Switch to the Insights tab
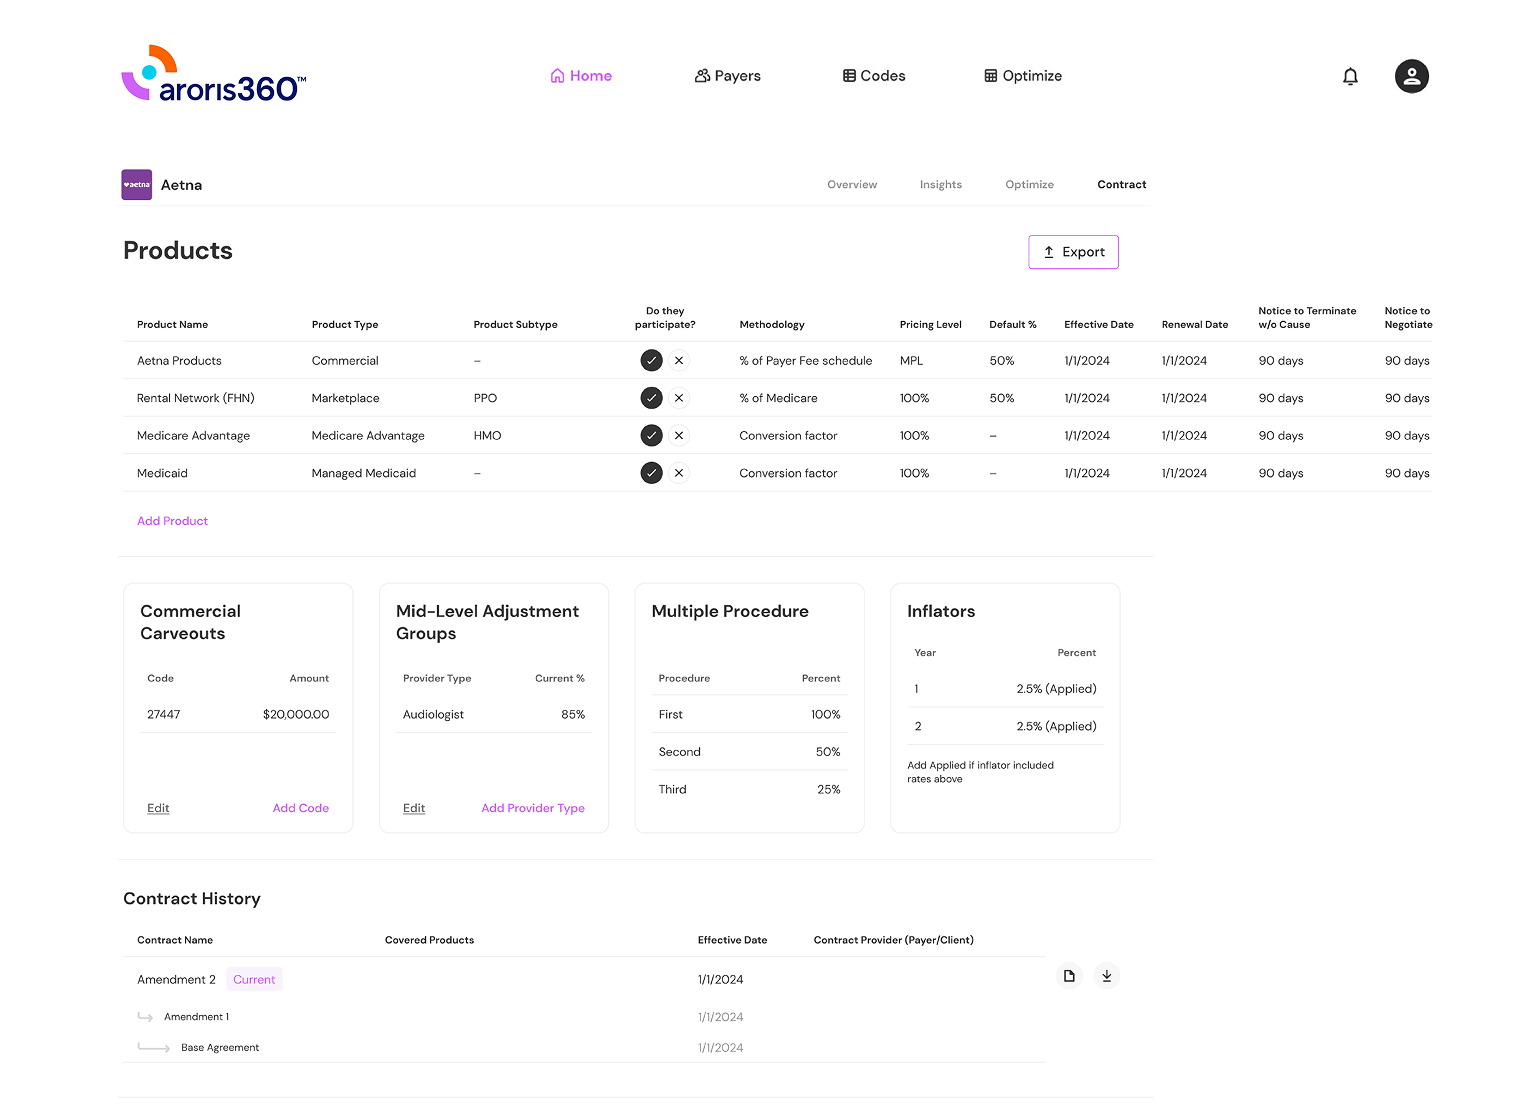 coord(941,185)
